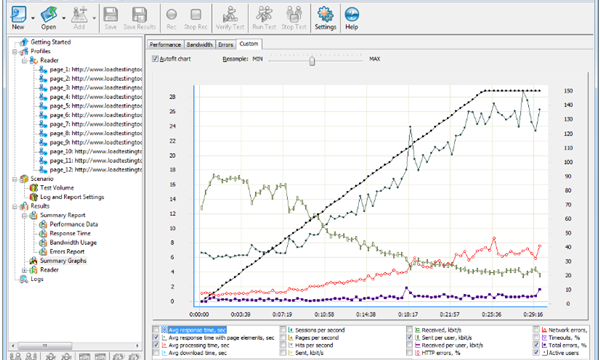Viewport: 600px width, 360px height.
Task: Open the Add button dropdown arrow
Action: [x=94, y=18]
